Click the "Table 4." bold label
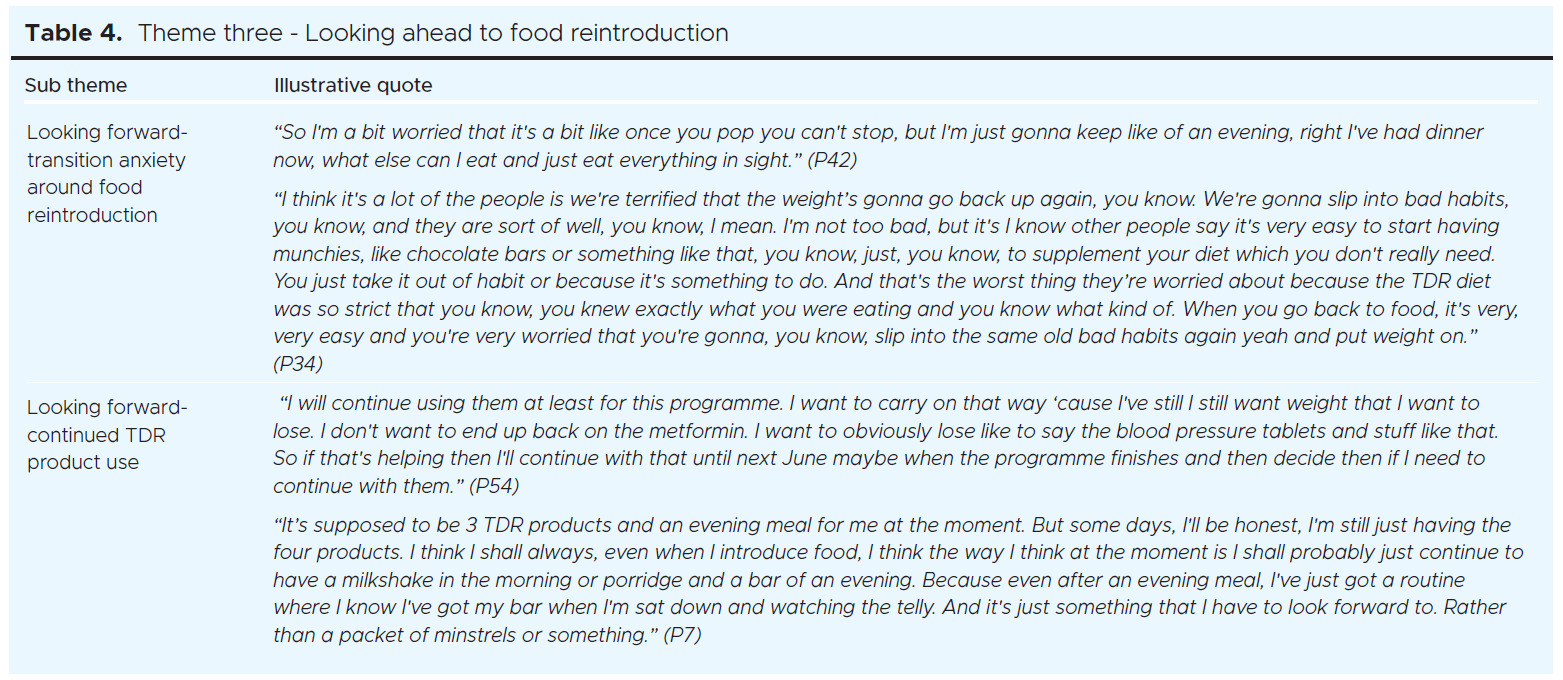The width and height of the screenshot is (1563, 680). (x=76, y=33)
